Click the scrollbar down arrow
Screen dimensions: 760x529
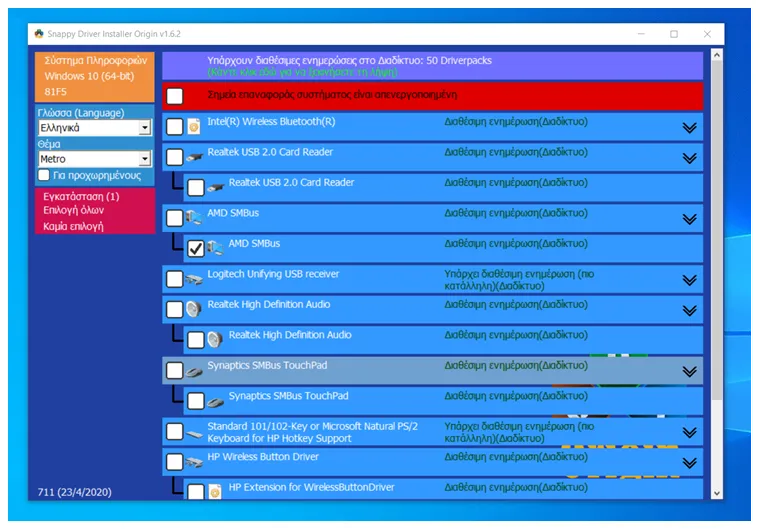pyautogui.click(x=717, y=493)
